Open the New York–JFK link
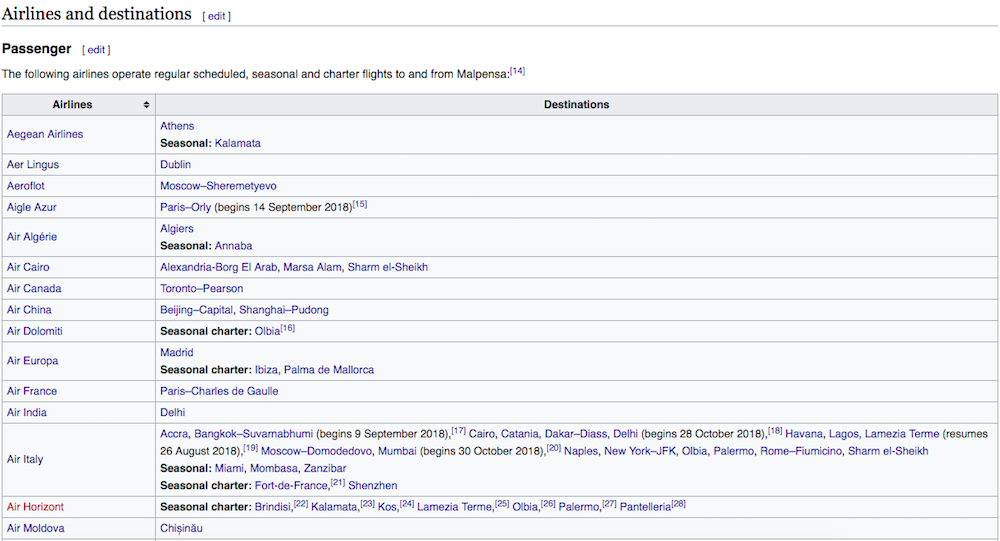1000x541 pixels. 640,451
